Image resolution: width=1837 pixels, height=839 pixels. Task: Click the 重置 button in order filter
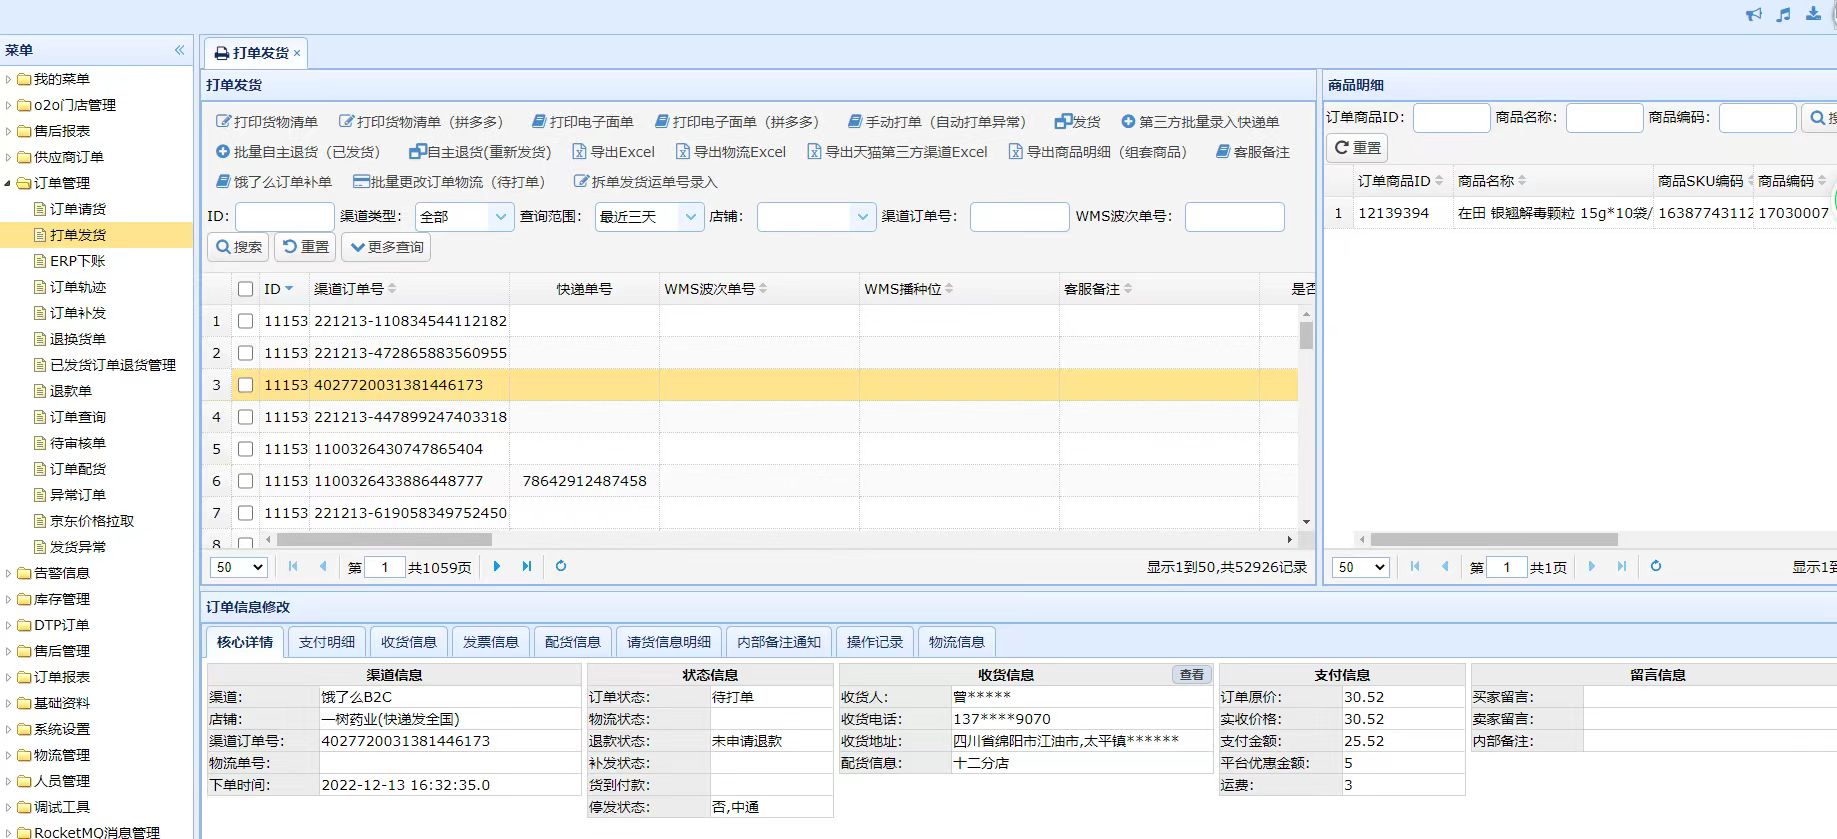[x=305, y=247]
